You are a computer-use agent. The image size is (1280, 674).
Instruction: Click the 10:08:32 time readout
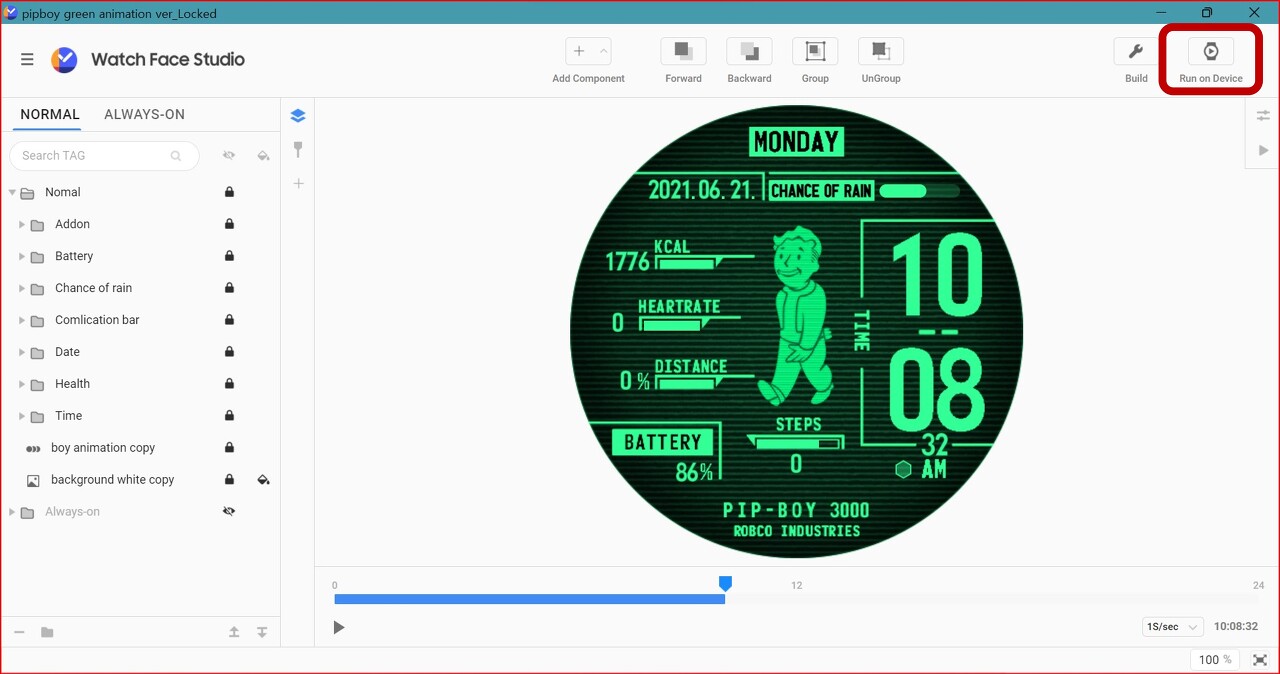point(1235,627)
